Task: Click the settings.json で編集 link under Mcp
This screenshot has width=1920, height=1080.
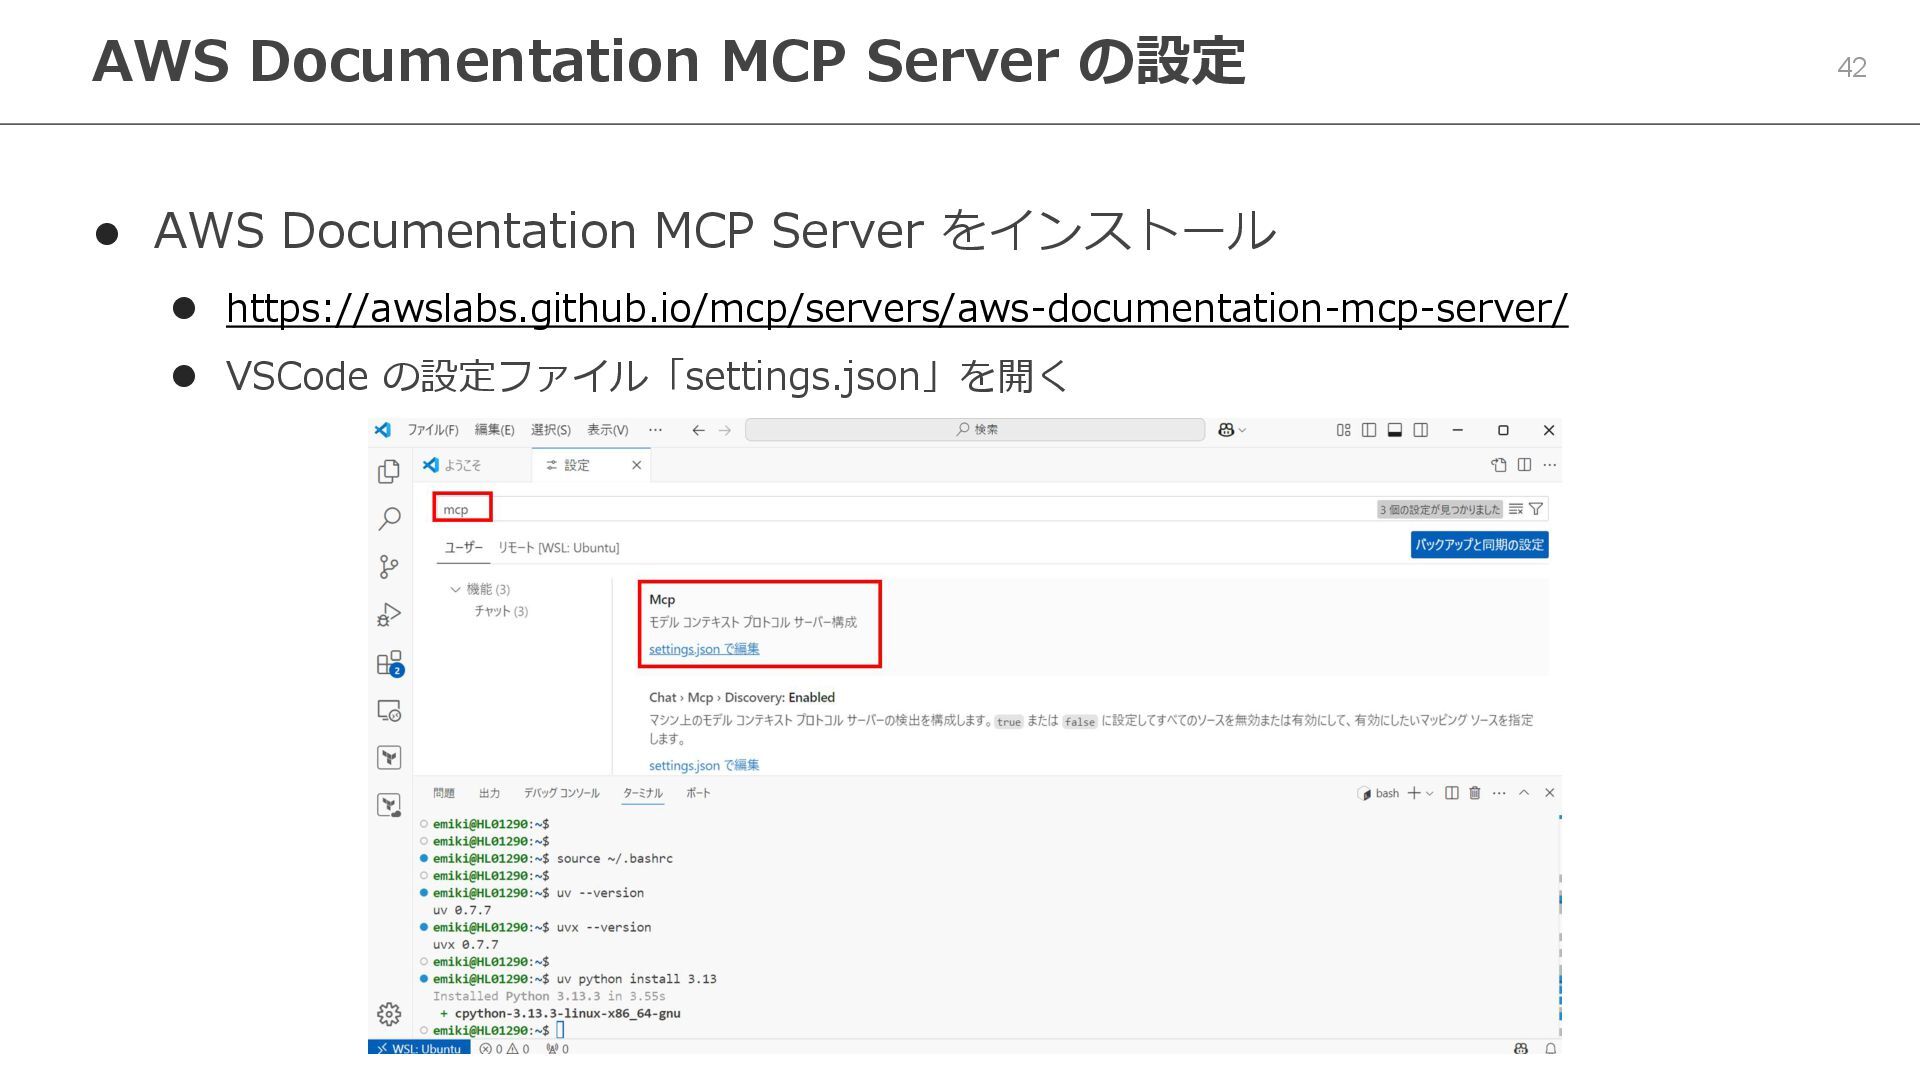Action: 704,649
